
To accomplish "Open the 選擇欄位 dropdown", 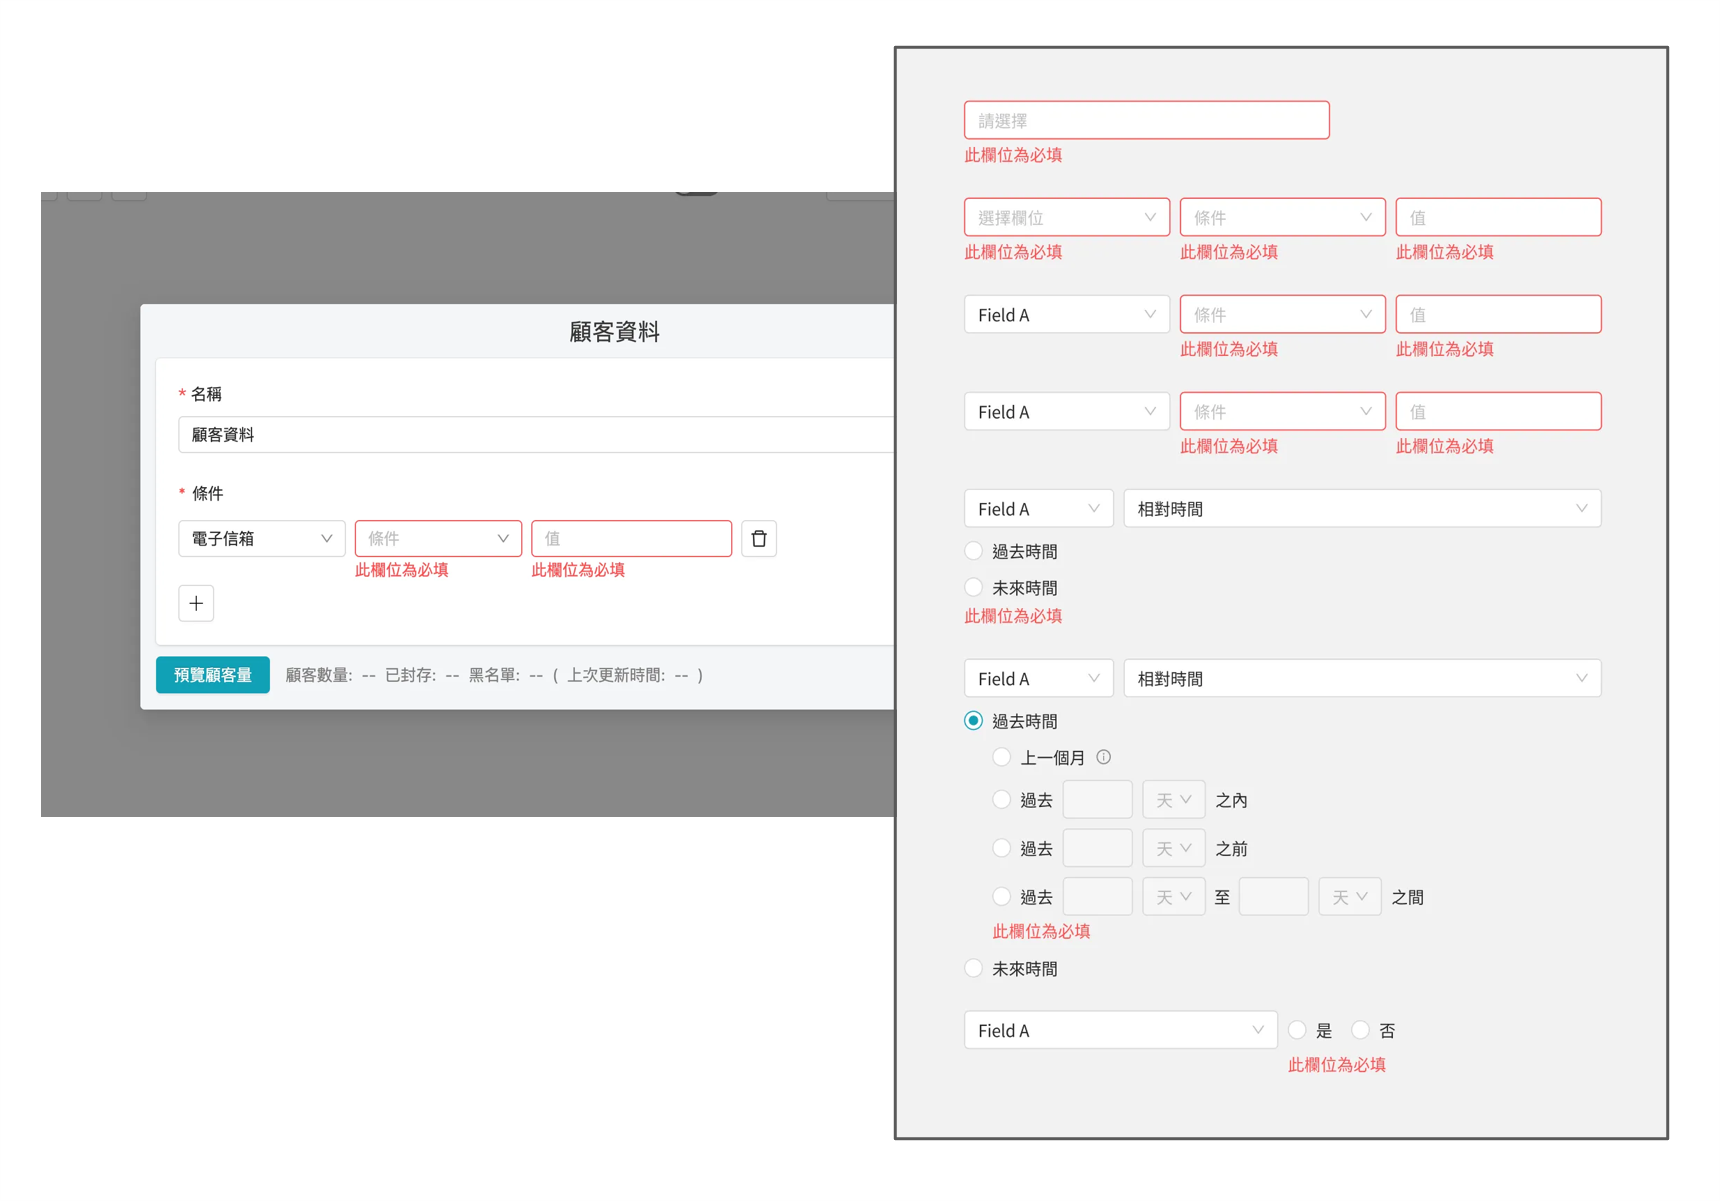I will point(1066,217).
